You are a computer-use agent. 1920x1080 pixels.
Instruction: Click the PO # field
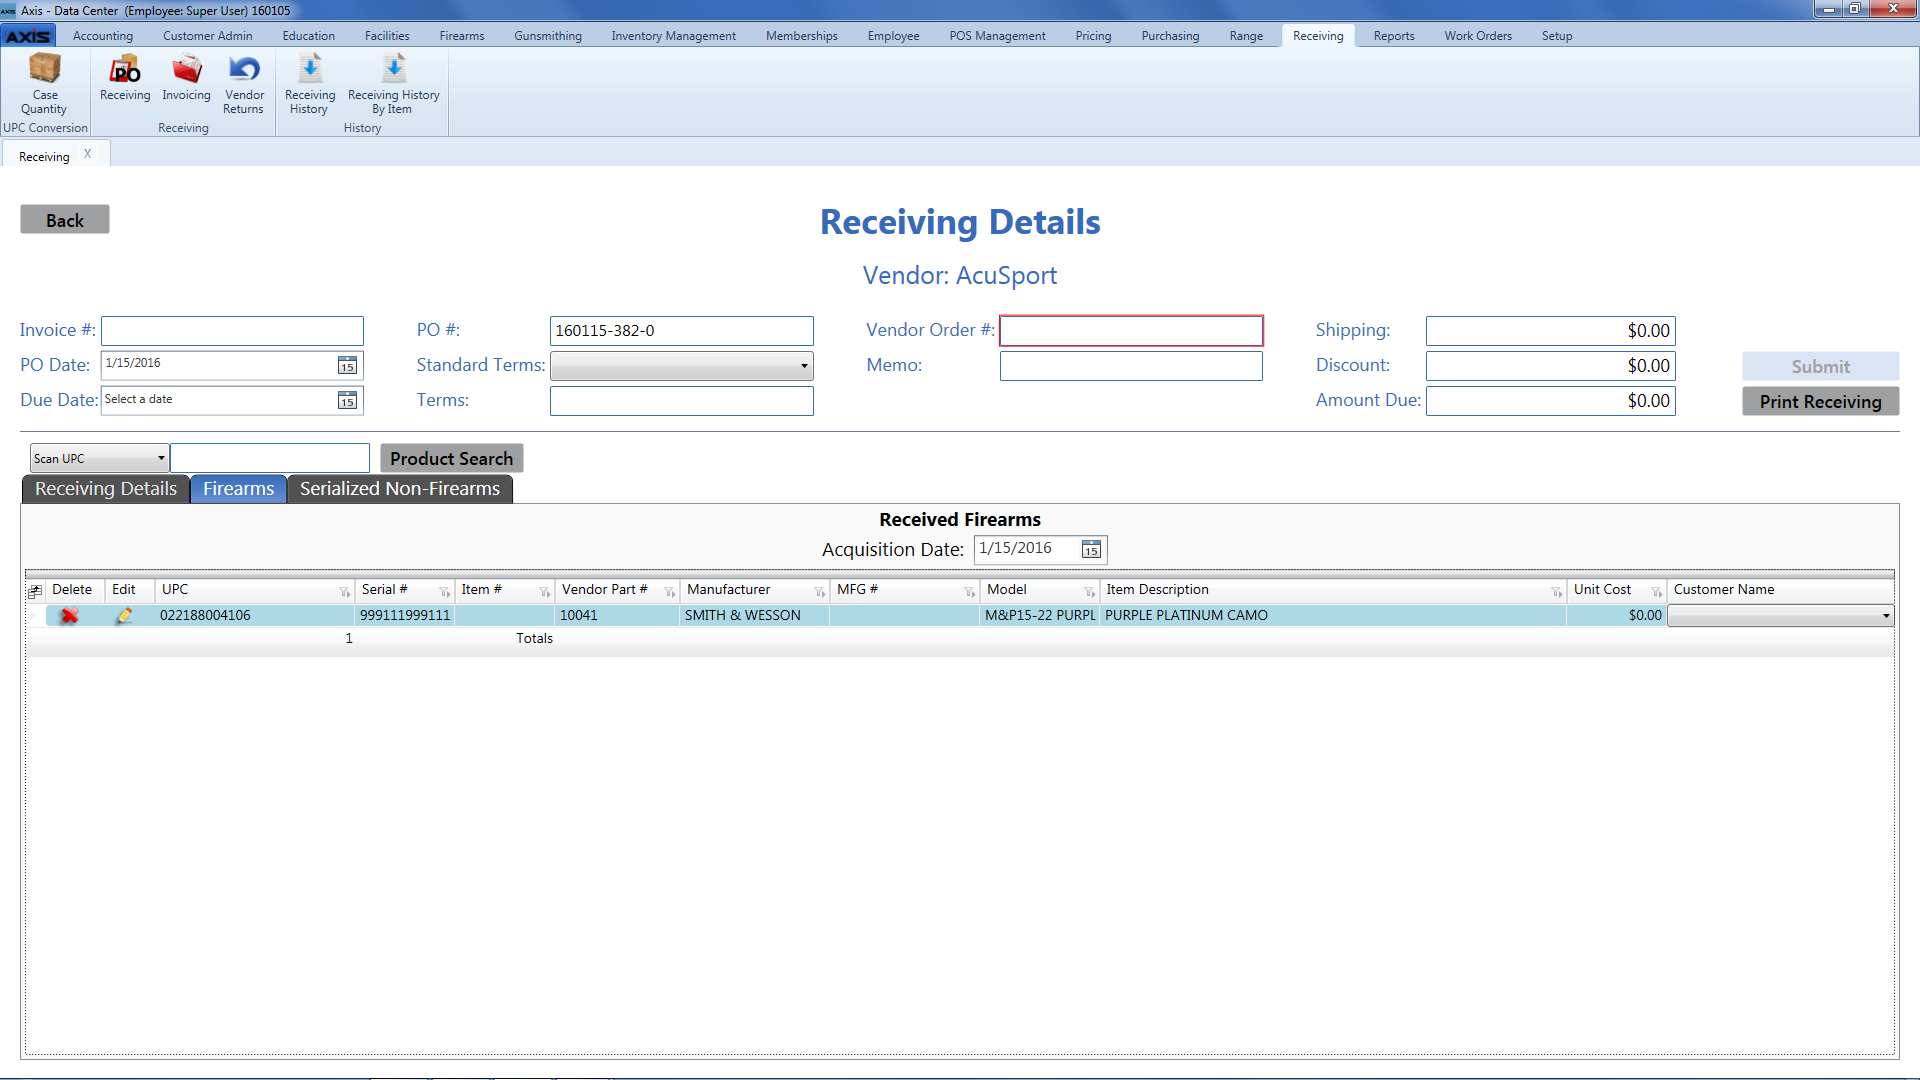(682, 331)
